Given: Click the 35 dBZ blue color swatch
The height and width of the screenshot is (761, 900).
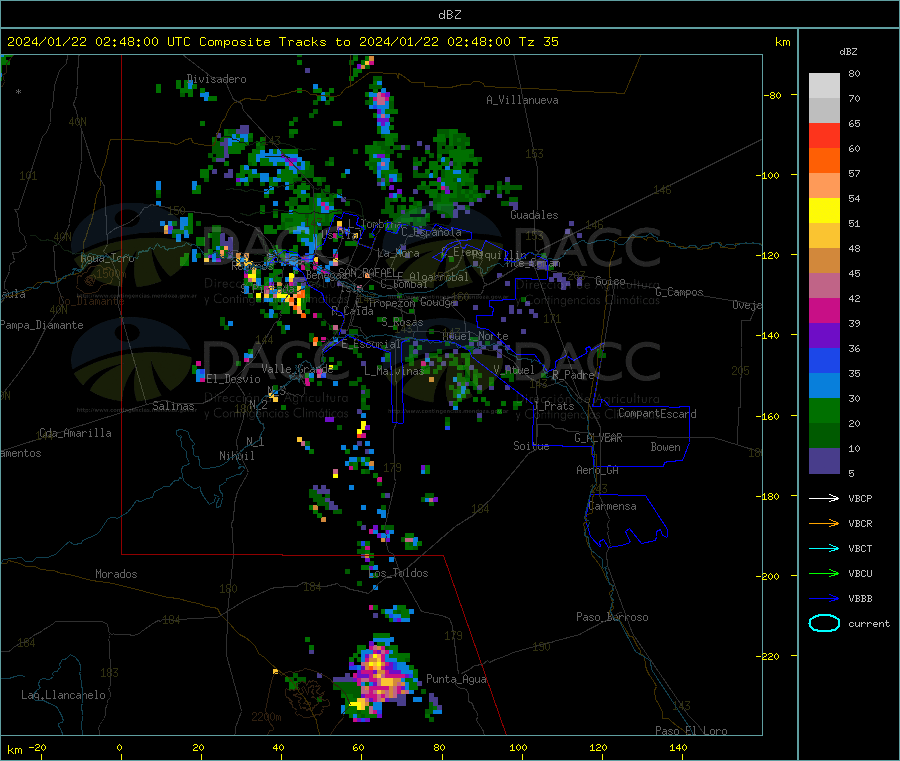Looking at the screenshot, I should (x=824, y=360).
